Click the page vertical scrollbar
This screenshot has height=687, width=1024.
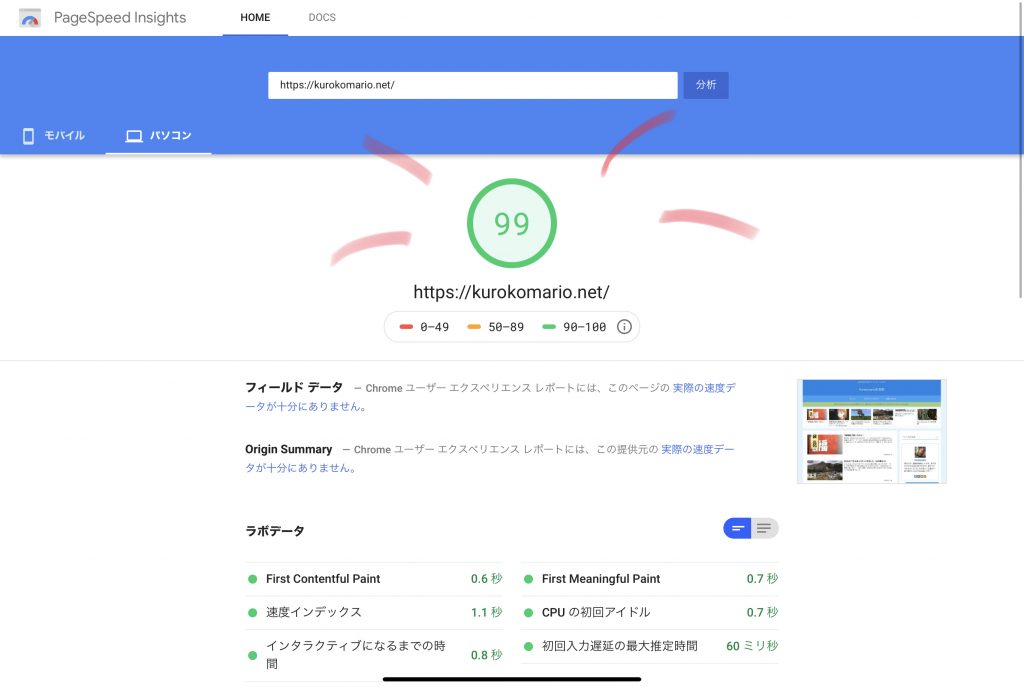coord(1021,150)
